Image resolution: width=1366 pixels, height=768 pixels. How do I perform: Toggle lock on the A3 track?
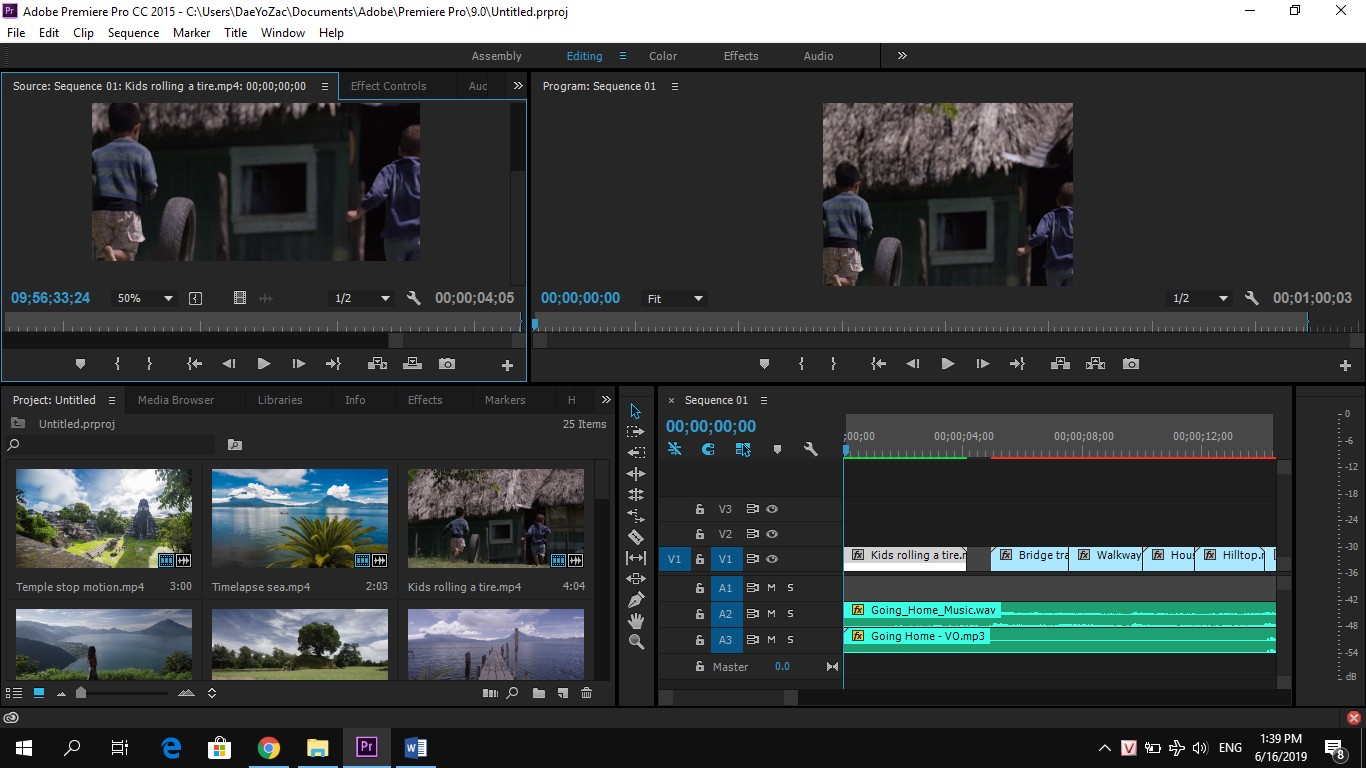click(700, 640)
